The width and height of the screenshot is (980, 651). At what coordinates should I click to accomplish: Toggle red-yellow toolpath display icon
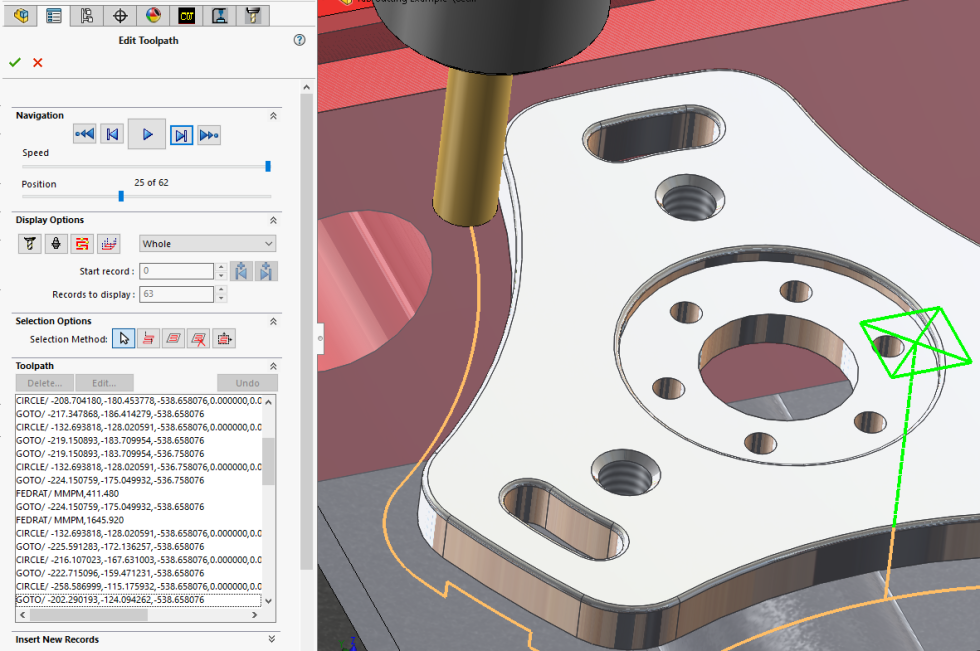[x=82, y=244]
